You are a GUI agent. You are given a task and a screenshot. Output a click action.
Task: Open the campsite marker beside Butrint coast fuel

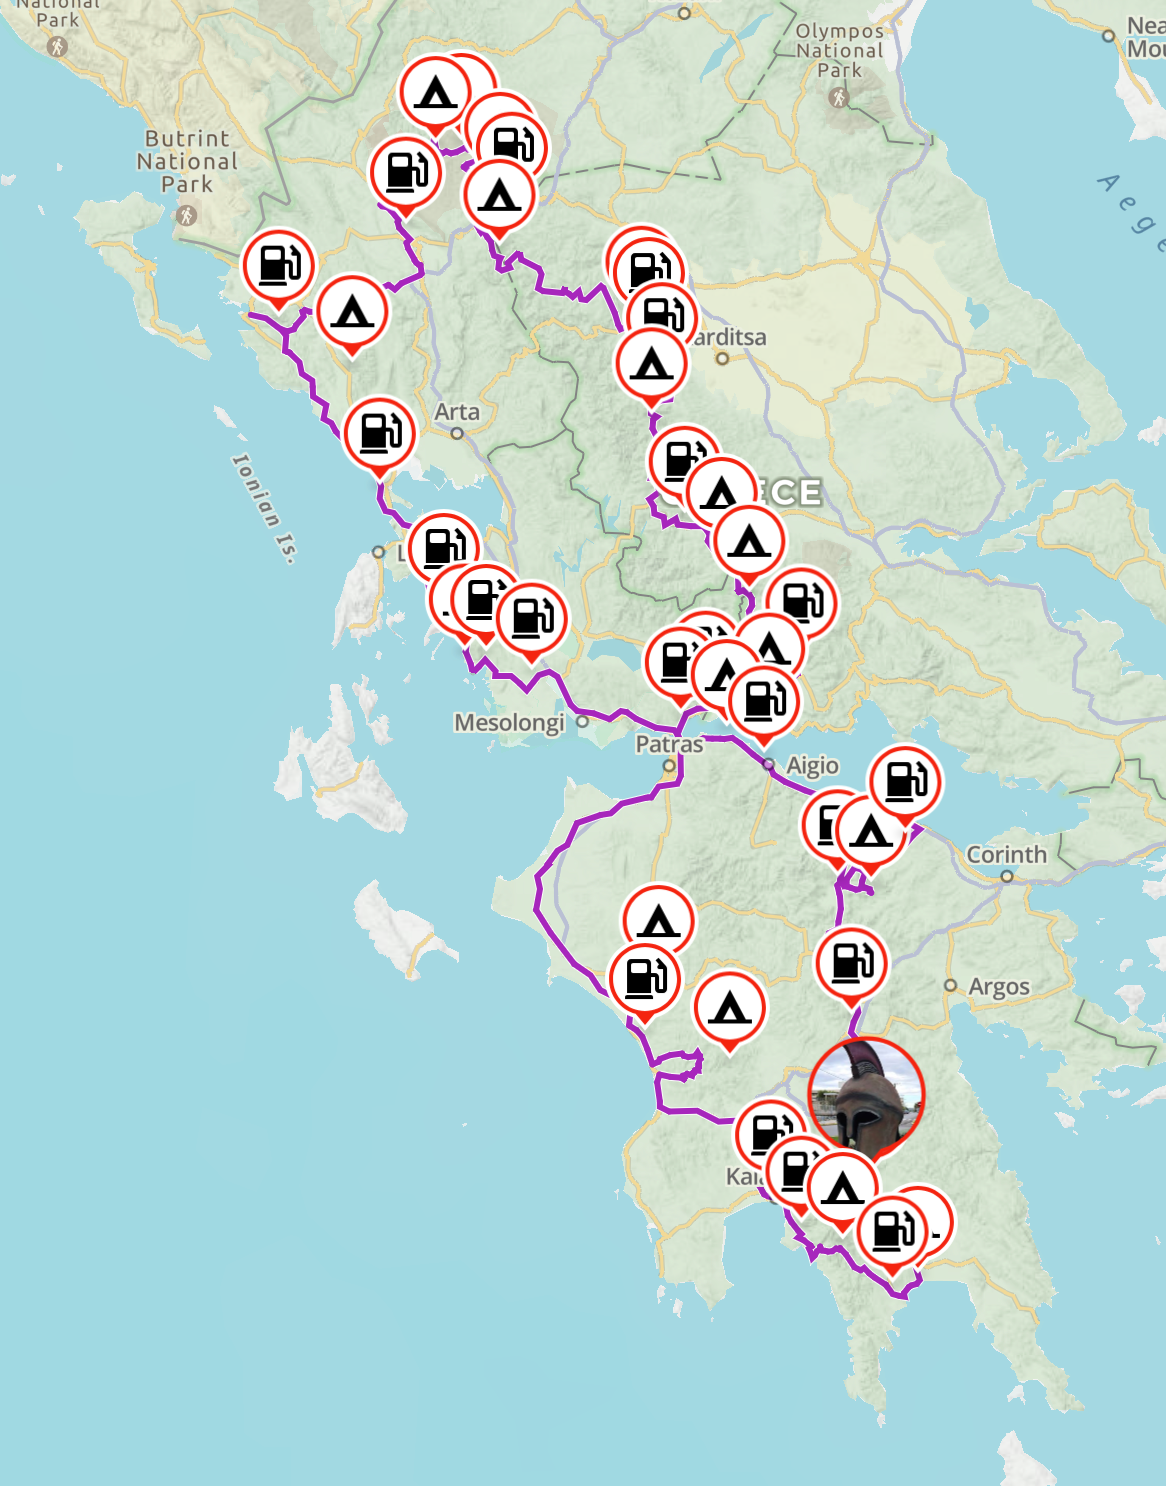[x=352, y=312]
